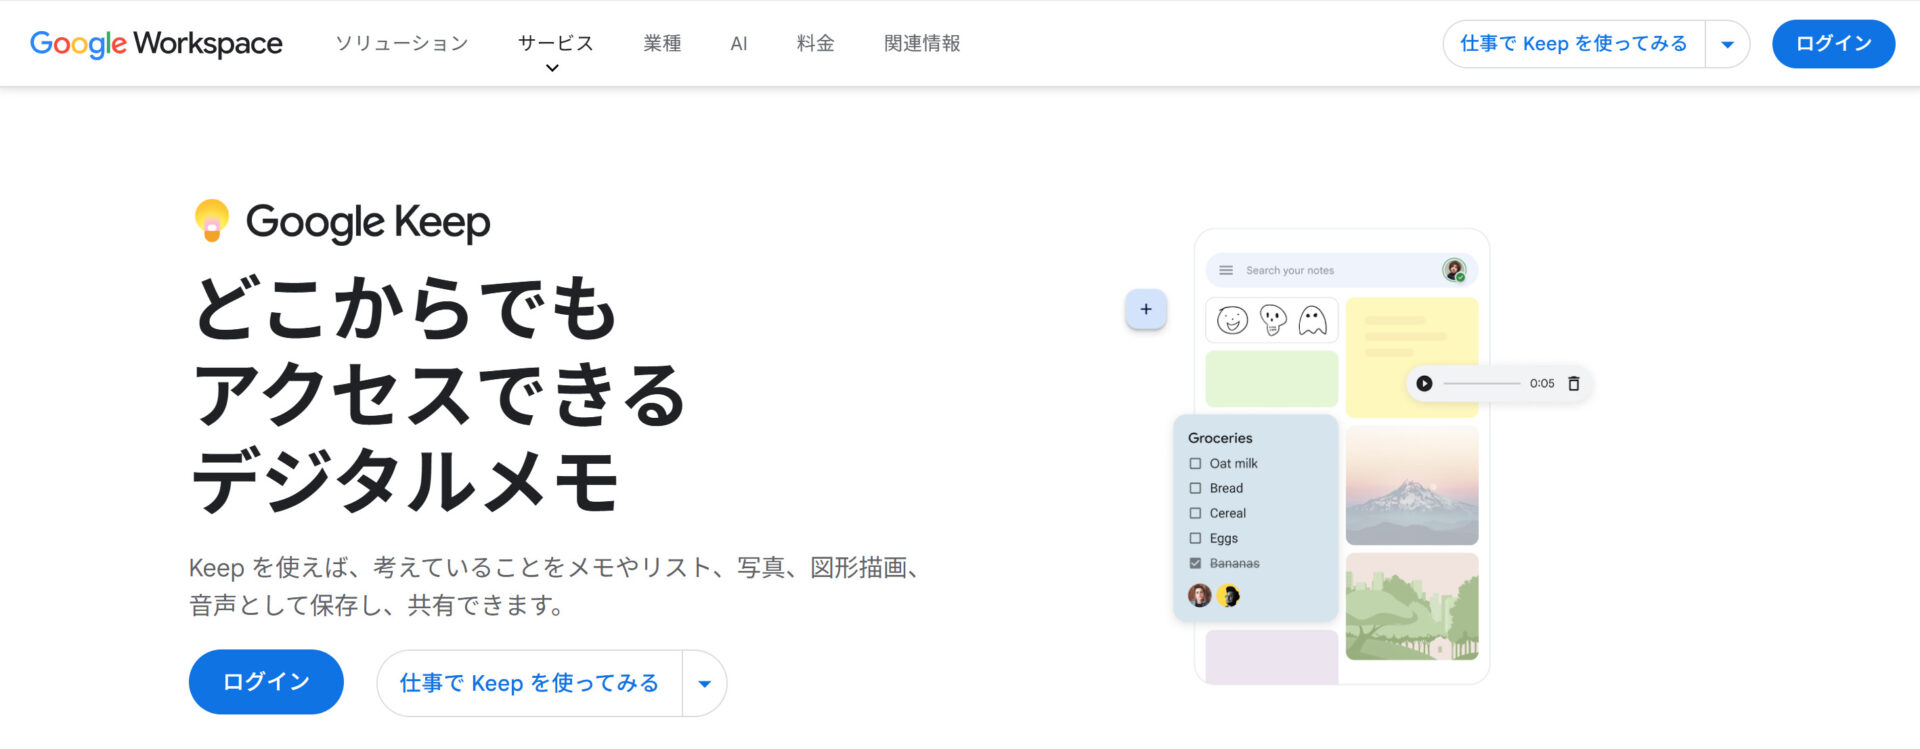The image size is (1920, 749).
Task: Check the Oat milk checkbox
Action: tap(1195, 463)
